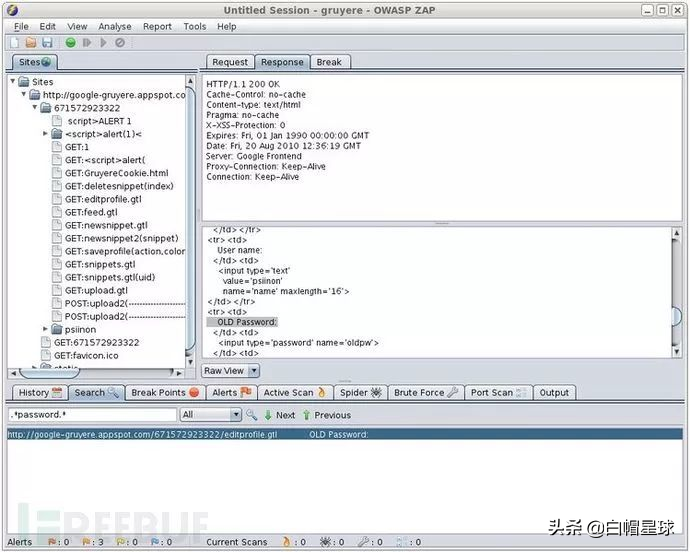690x552 pixels.
Task: Open the All search scope dropdown
Action: (211, 415)
